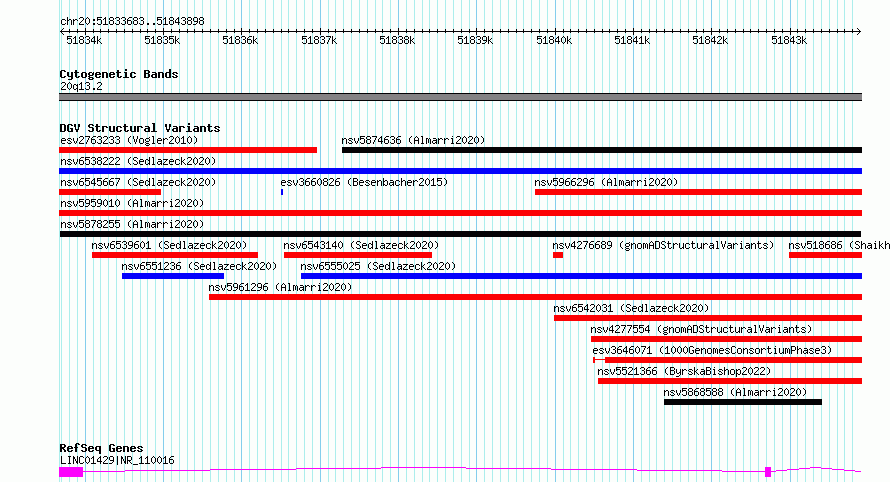Viewport: 890px width, 482px height.
Task: Open the nsv518686 variant label
Action: pos(839,245)
